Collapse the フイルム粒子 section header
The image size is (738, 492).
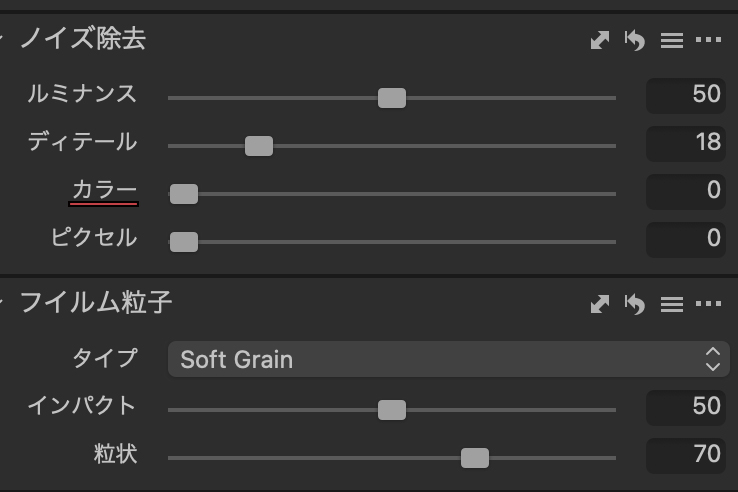click(x=96, y=302)
